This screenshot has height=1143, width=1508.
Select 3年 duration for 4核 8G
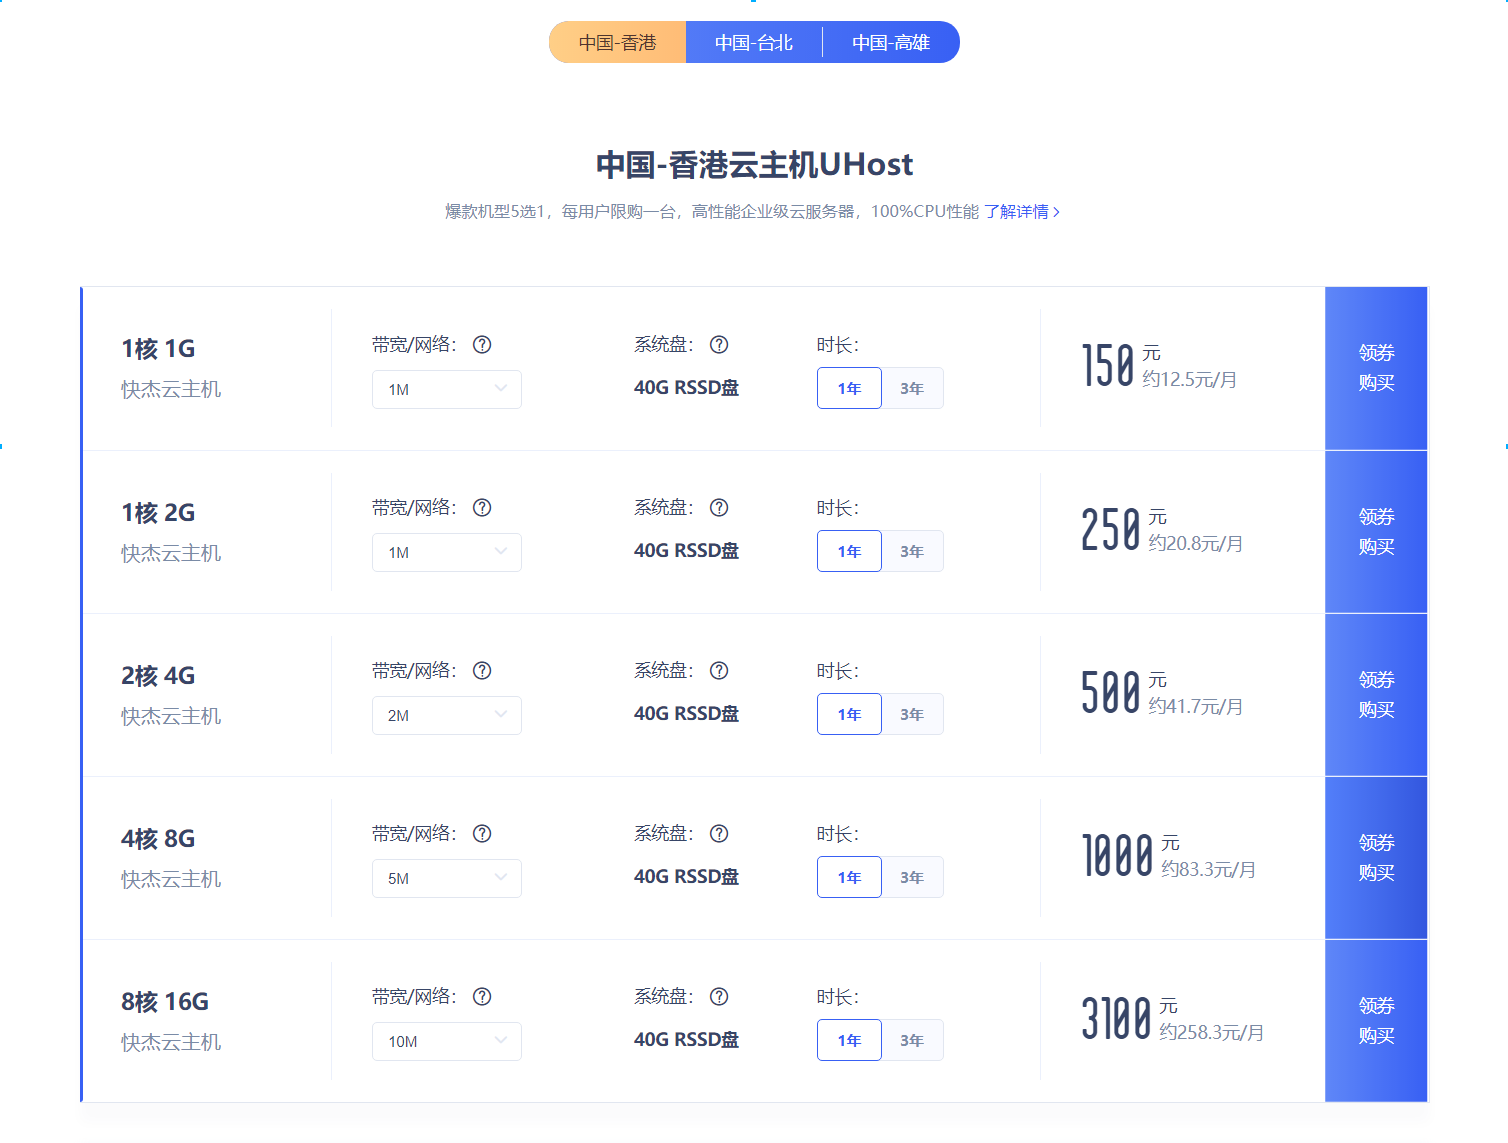(912, 877)
